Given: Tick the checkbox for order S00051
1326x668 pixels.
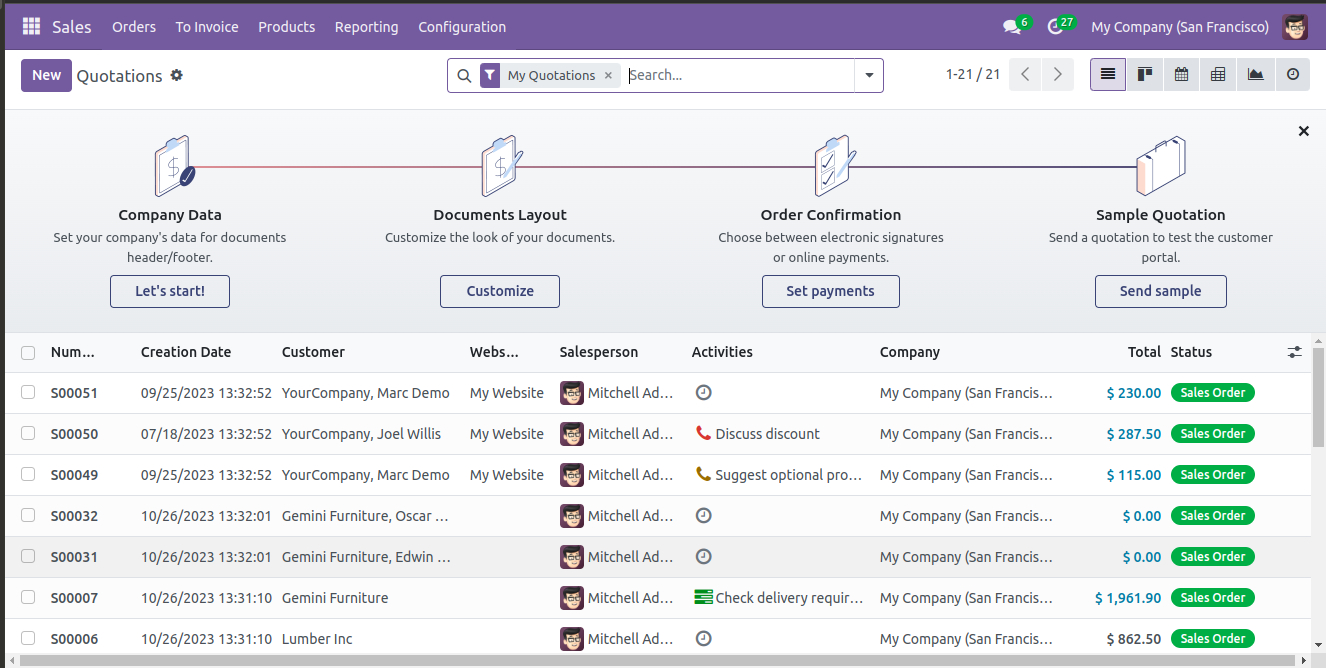Looking at the screenshot, I should coord(28,393).
